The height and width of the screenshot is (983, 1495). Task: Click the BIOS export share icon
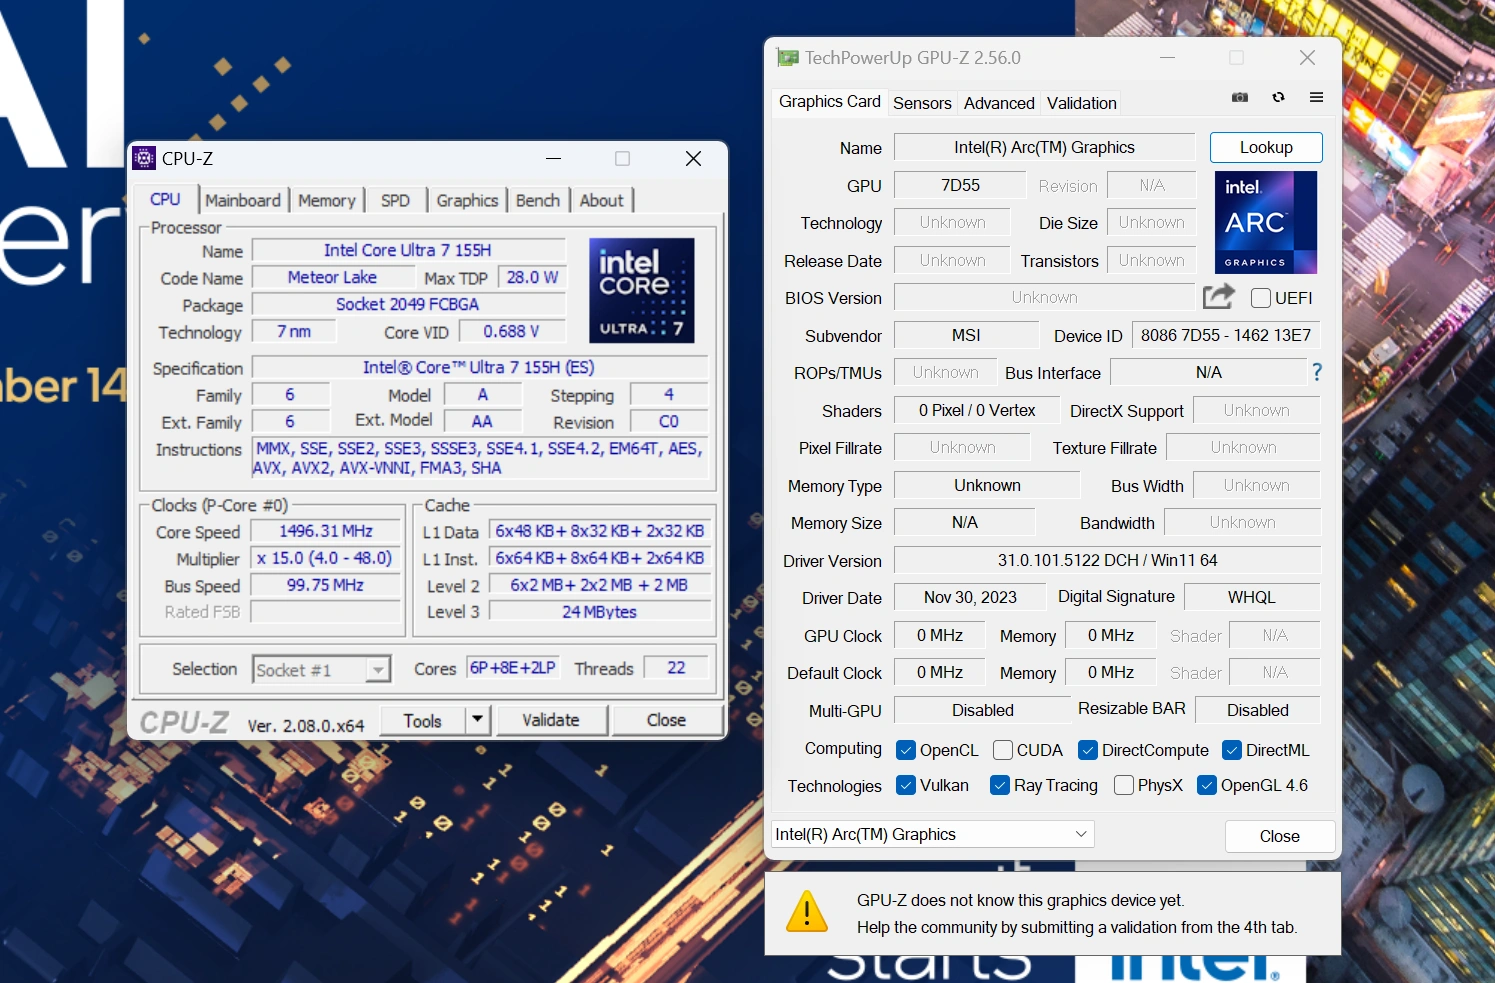click(1219, 297)
